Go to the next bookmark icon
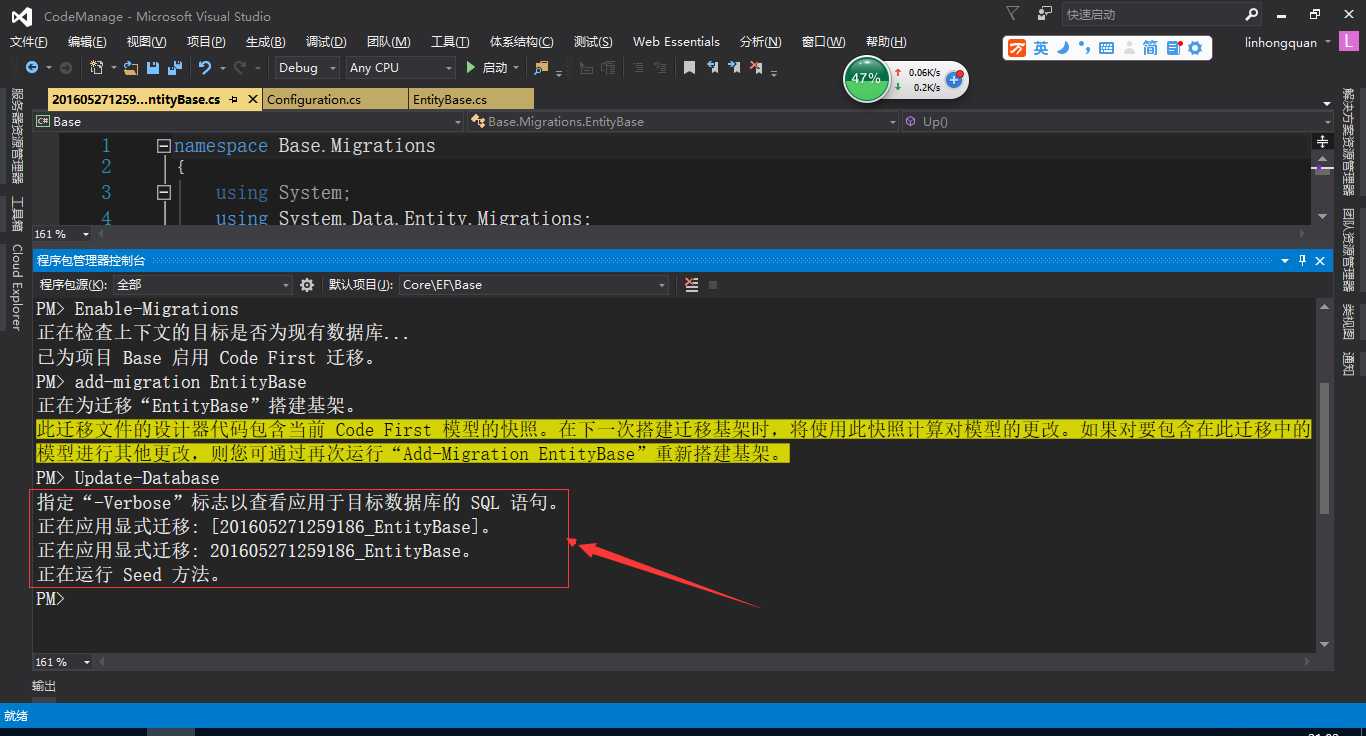1366x736 pixels. tap(734, 68)
